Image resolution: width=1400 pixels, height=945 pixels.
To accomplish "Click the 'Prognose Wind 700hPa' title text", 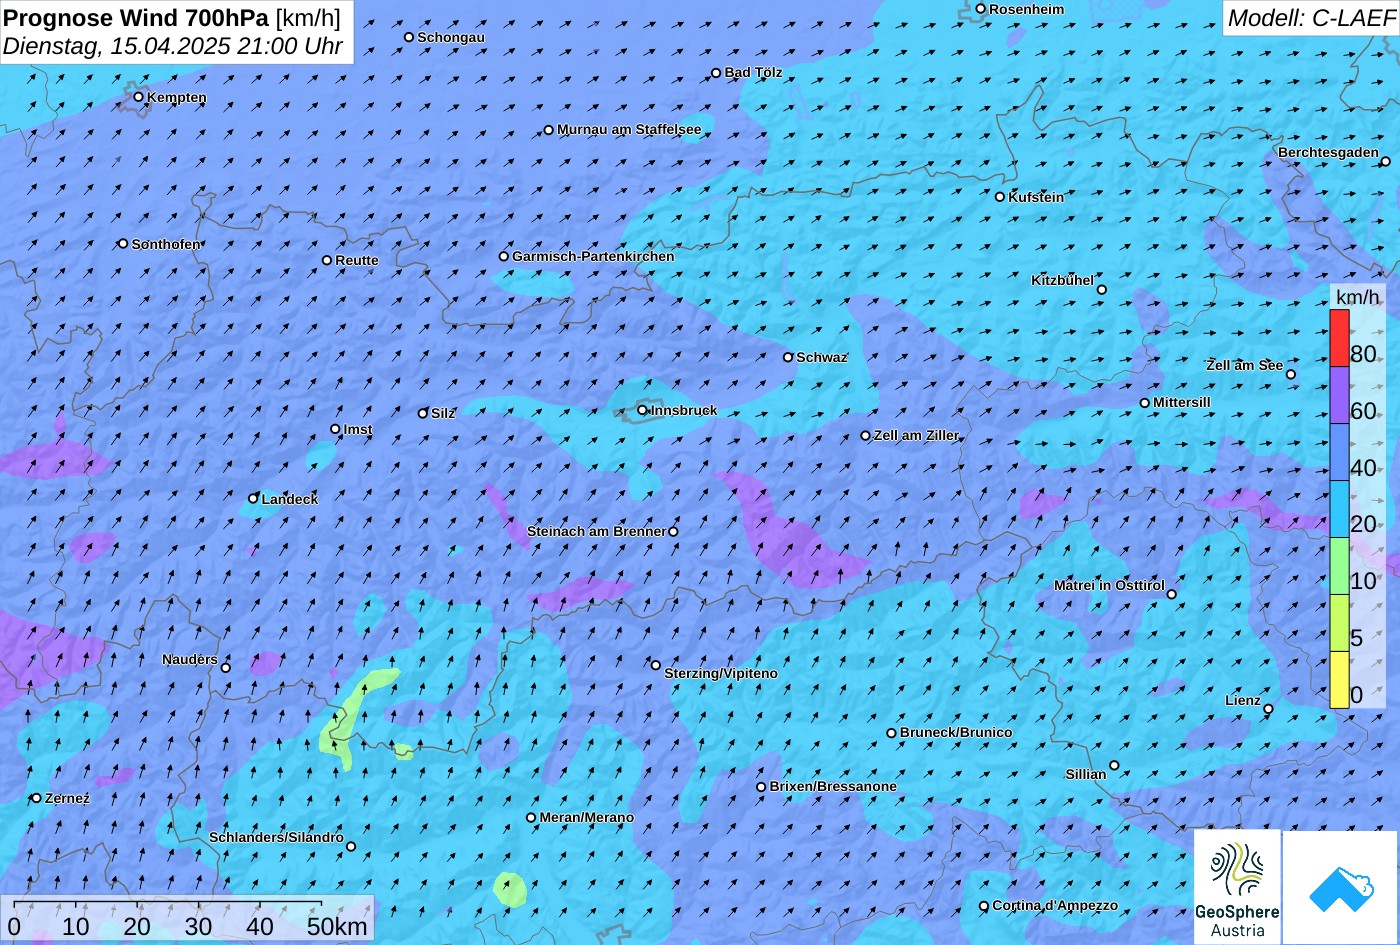I will [x=136, y=17].
